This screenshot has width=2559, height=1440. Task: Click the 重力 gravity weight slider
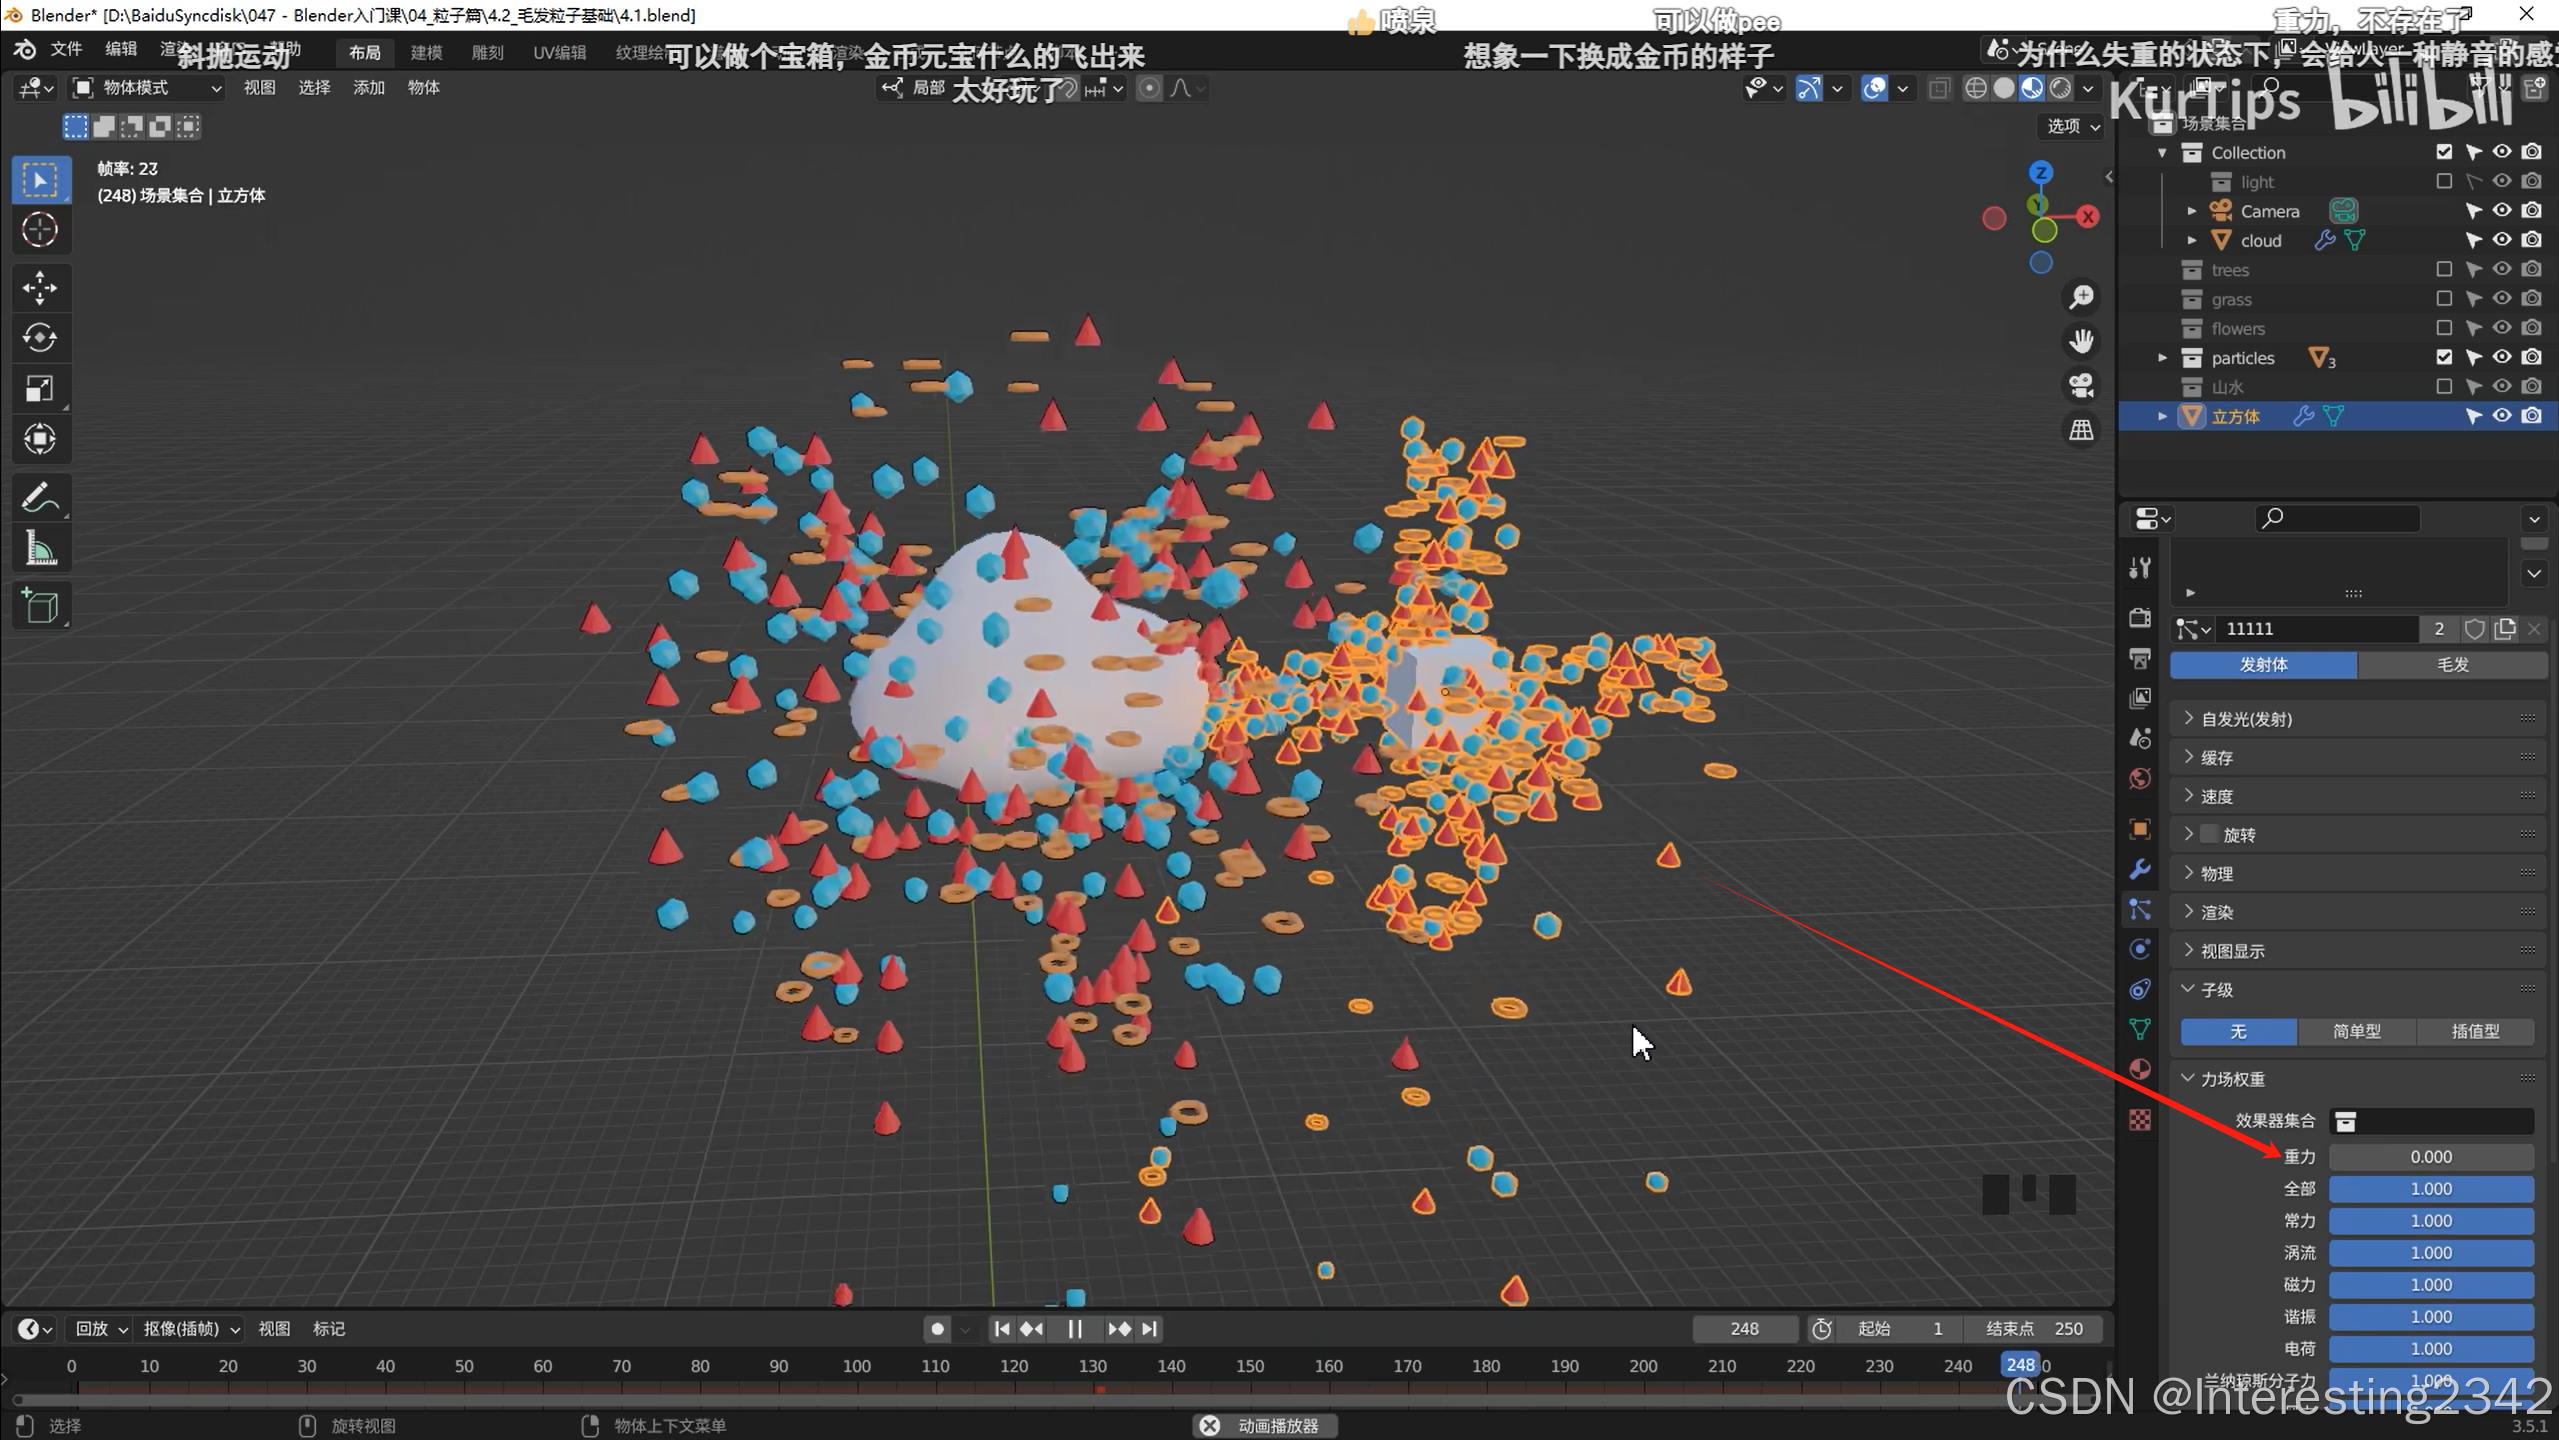[2430, 1157]
